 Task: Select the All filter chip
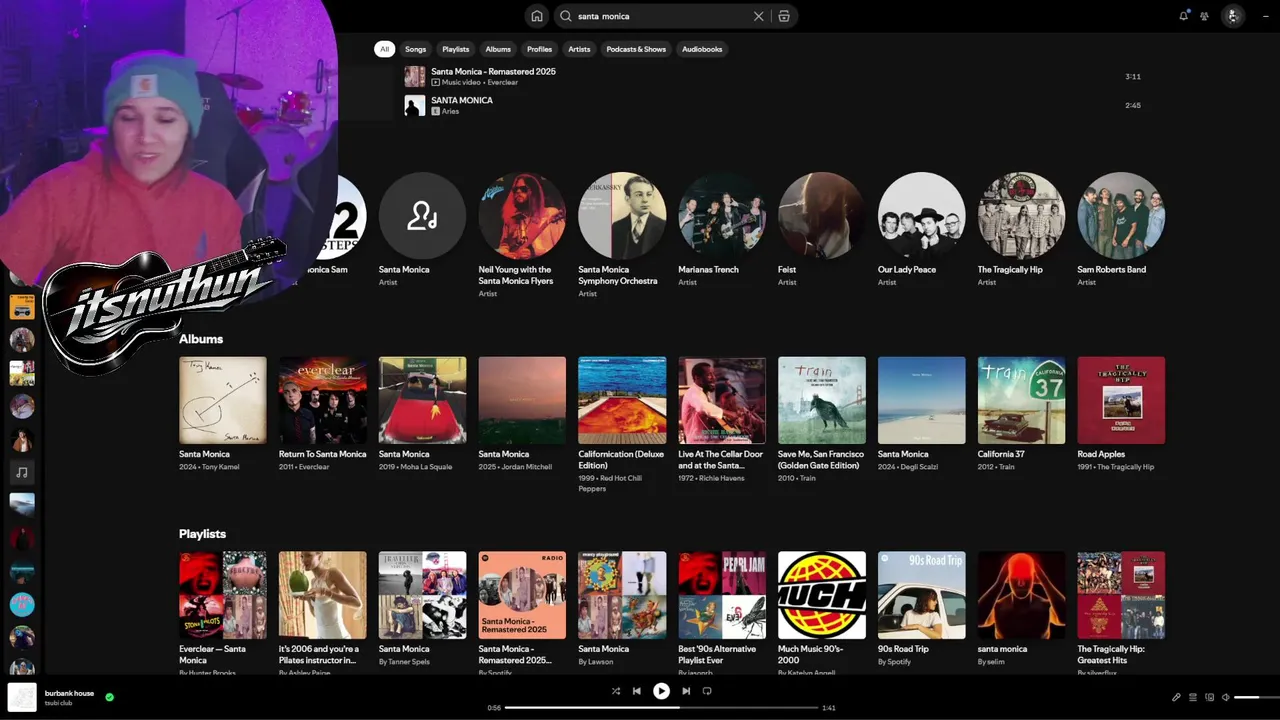click(x=384, y=49)
